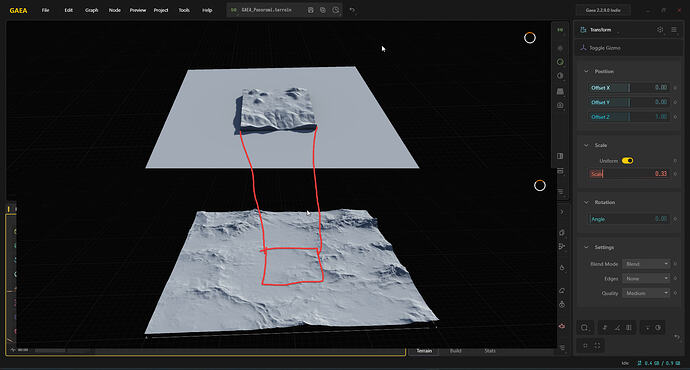Click the split viewport layout icon

click(x=560, y=156)
